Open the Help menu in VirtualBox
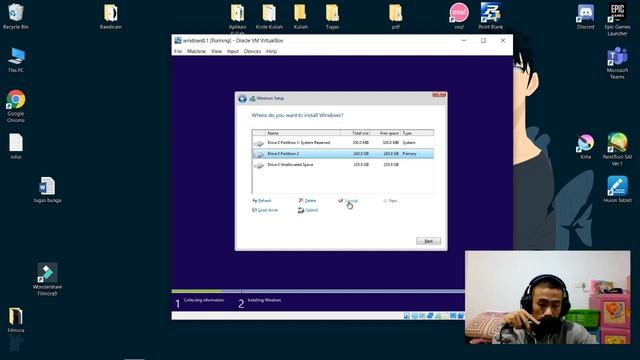Viewport: 640px width, 360px height. tap(271, 51)
